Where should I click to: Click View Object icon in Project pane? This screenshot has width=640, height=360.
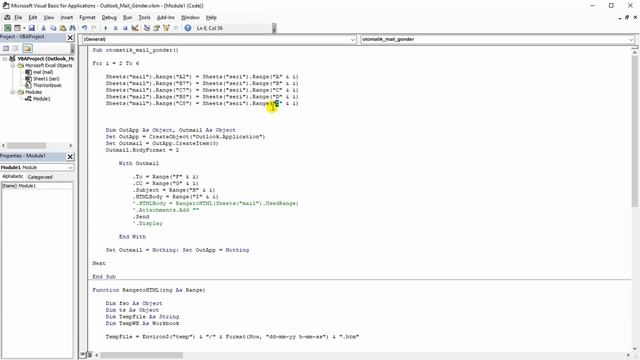16,49
